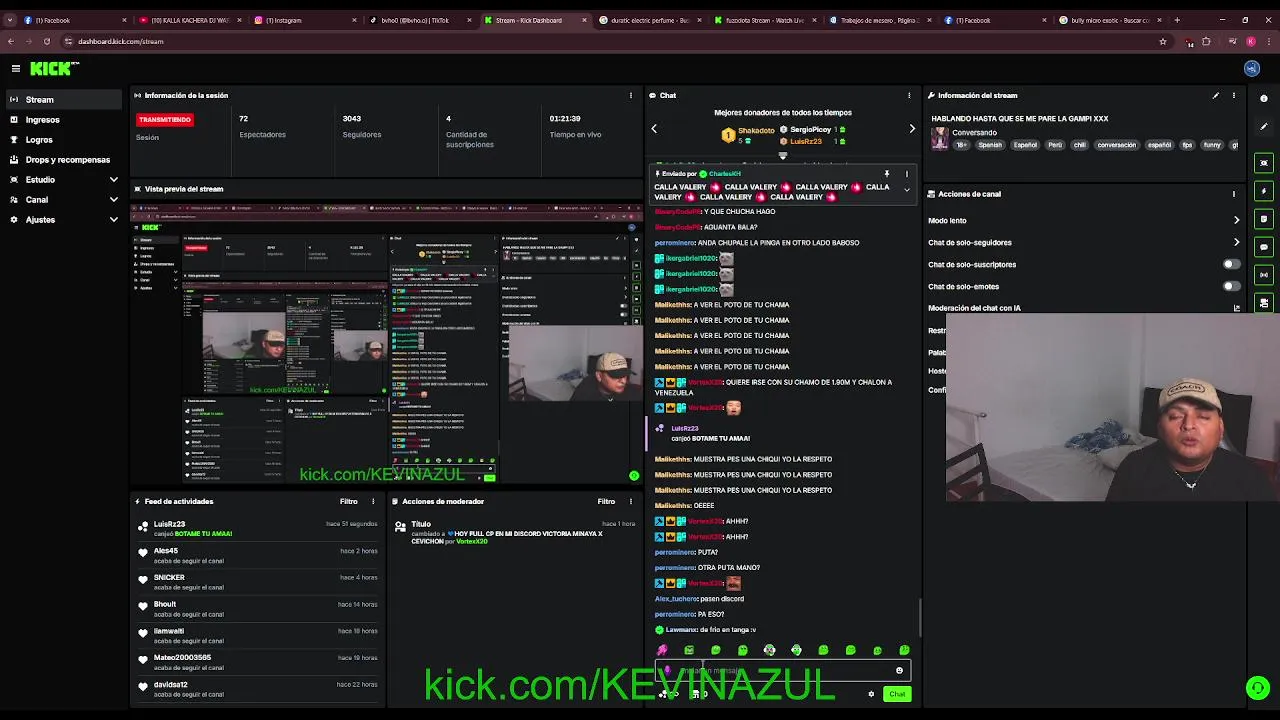Open the Filtro options in Feed de actividades

tap(348, 502)
